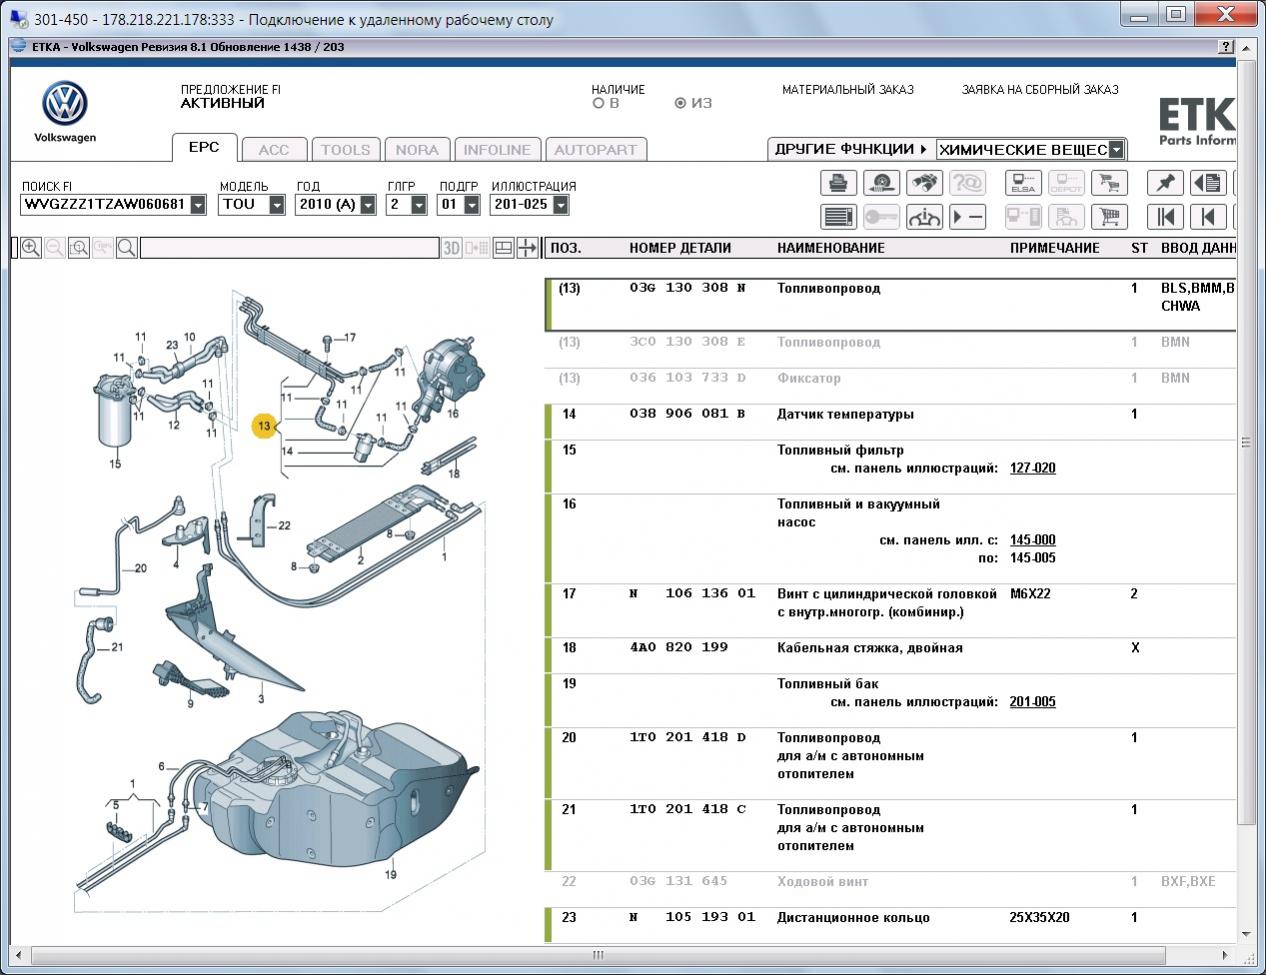1266x975 pixels.
Task: Open the ПОДГР subgroup dropdown
Action: click(472, 205)
